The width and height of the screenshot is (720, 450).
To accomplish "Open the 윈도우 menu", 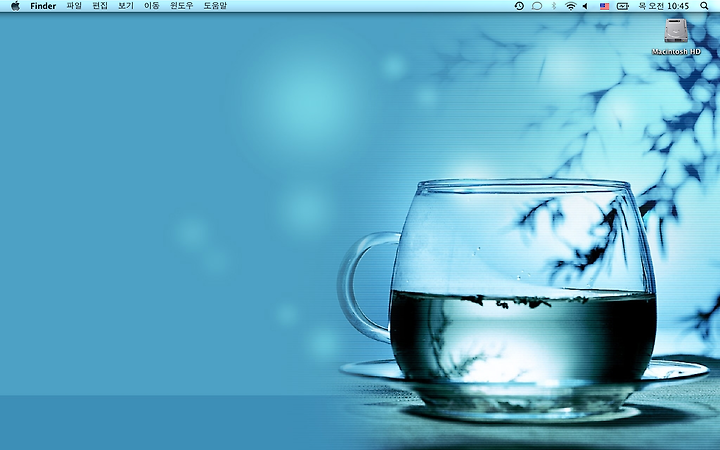I will click(181, 6).
